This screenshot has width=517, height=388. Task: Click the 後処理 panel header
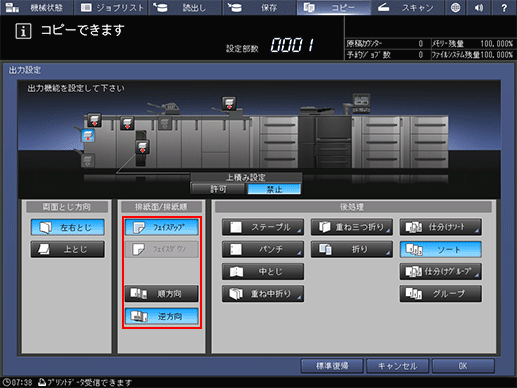(x=353, y=207)
